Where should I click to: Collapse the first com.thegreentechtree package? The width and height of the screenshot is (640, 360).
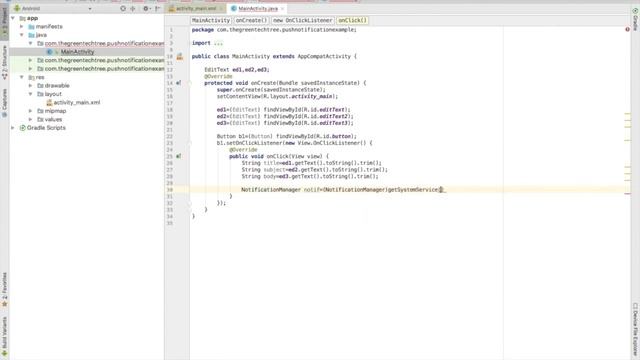coord(30,43)
